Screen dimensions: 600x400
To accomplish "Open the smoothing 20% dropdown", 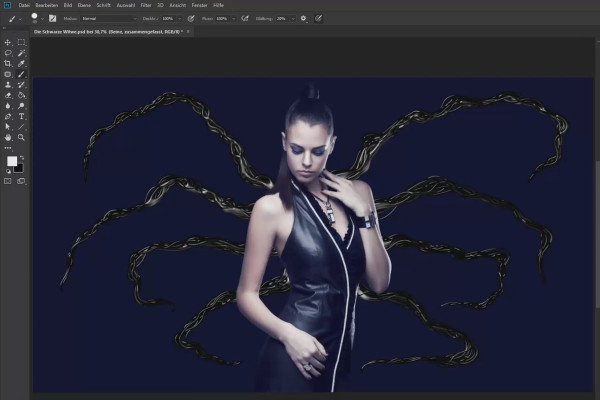I will pyautogui.click(x=293, y=19).
